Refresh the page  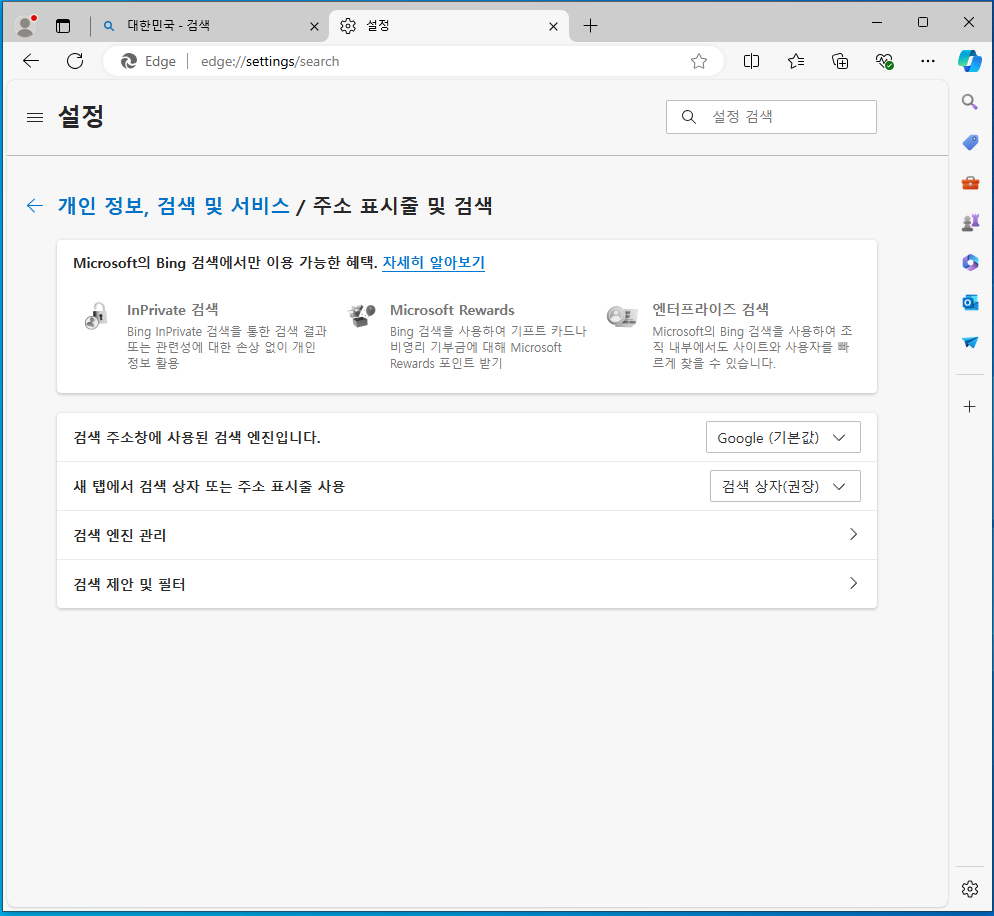coord(75,61)
